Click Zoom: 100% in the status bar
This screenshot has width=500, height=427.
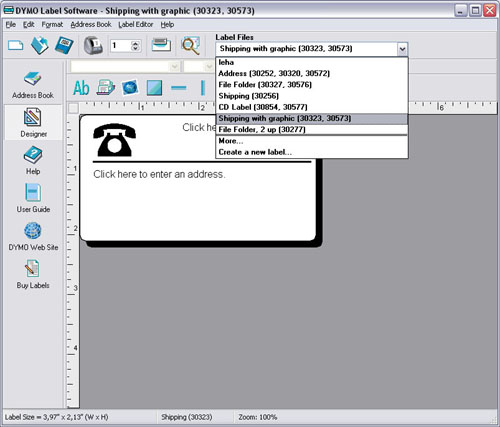[x=258, y=417]
